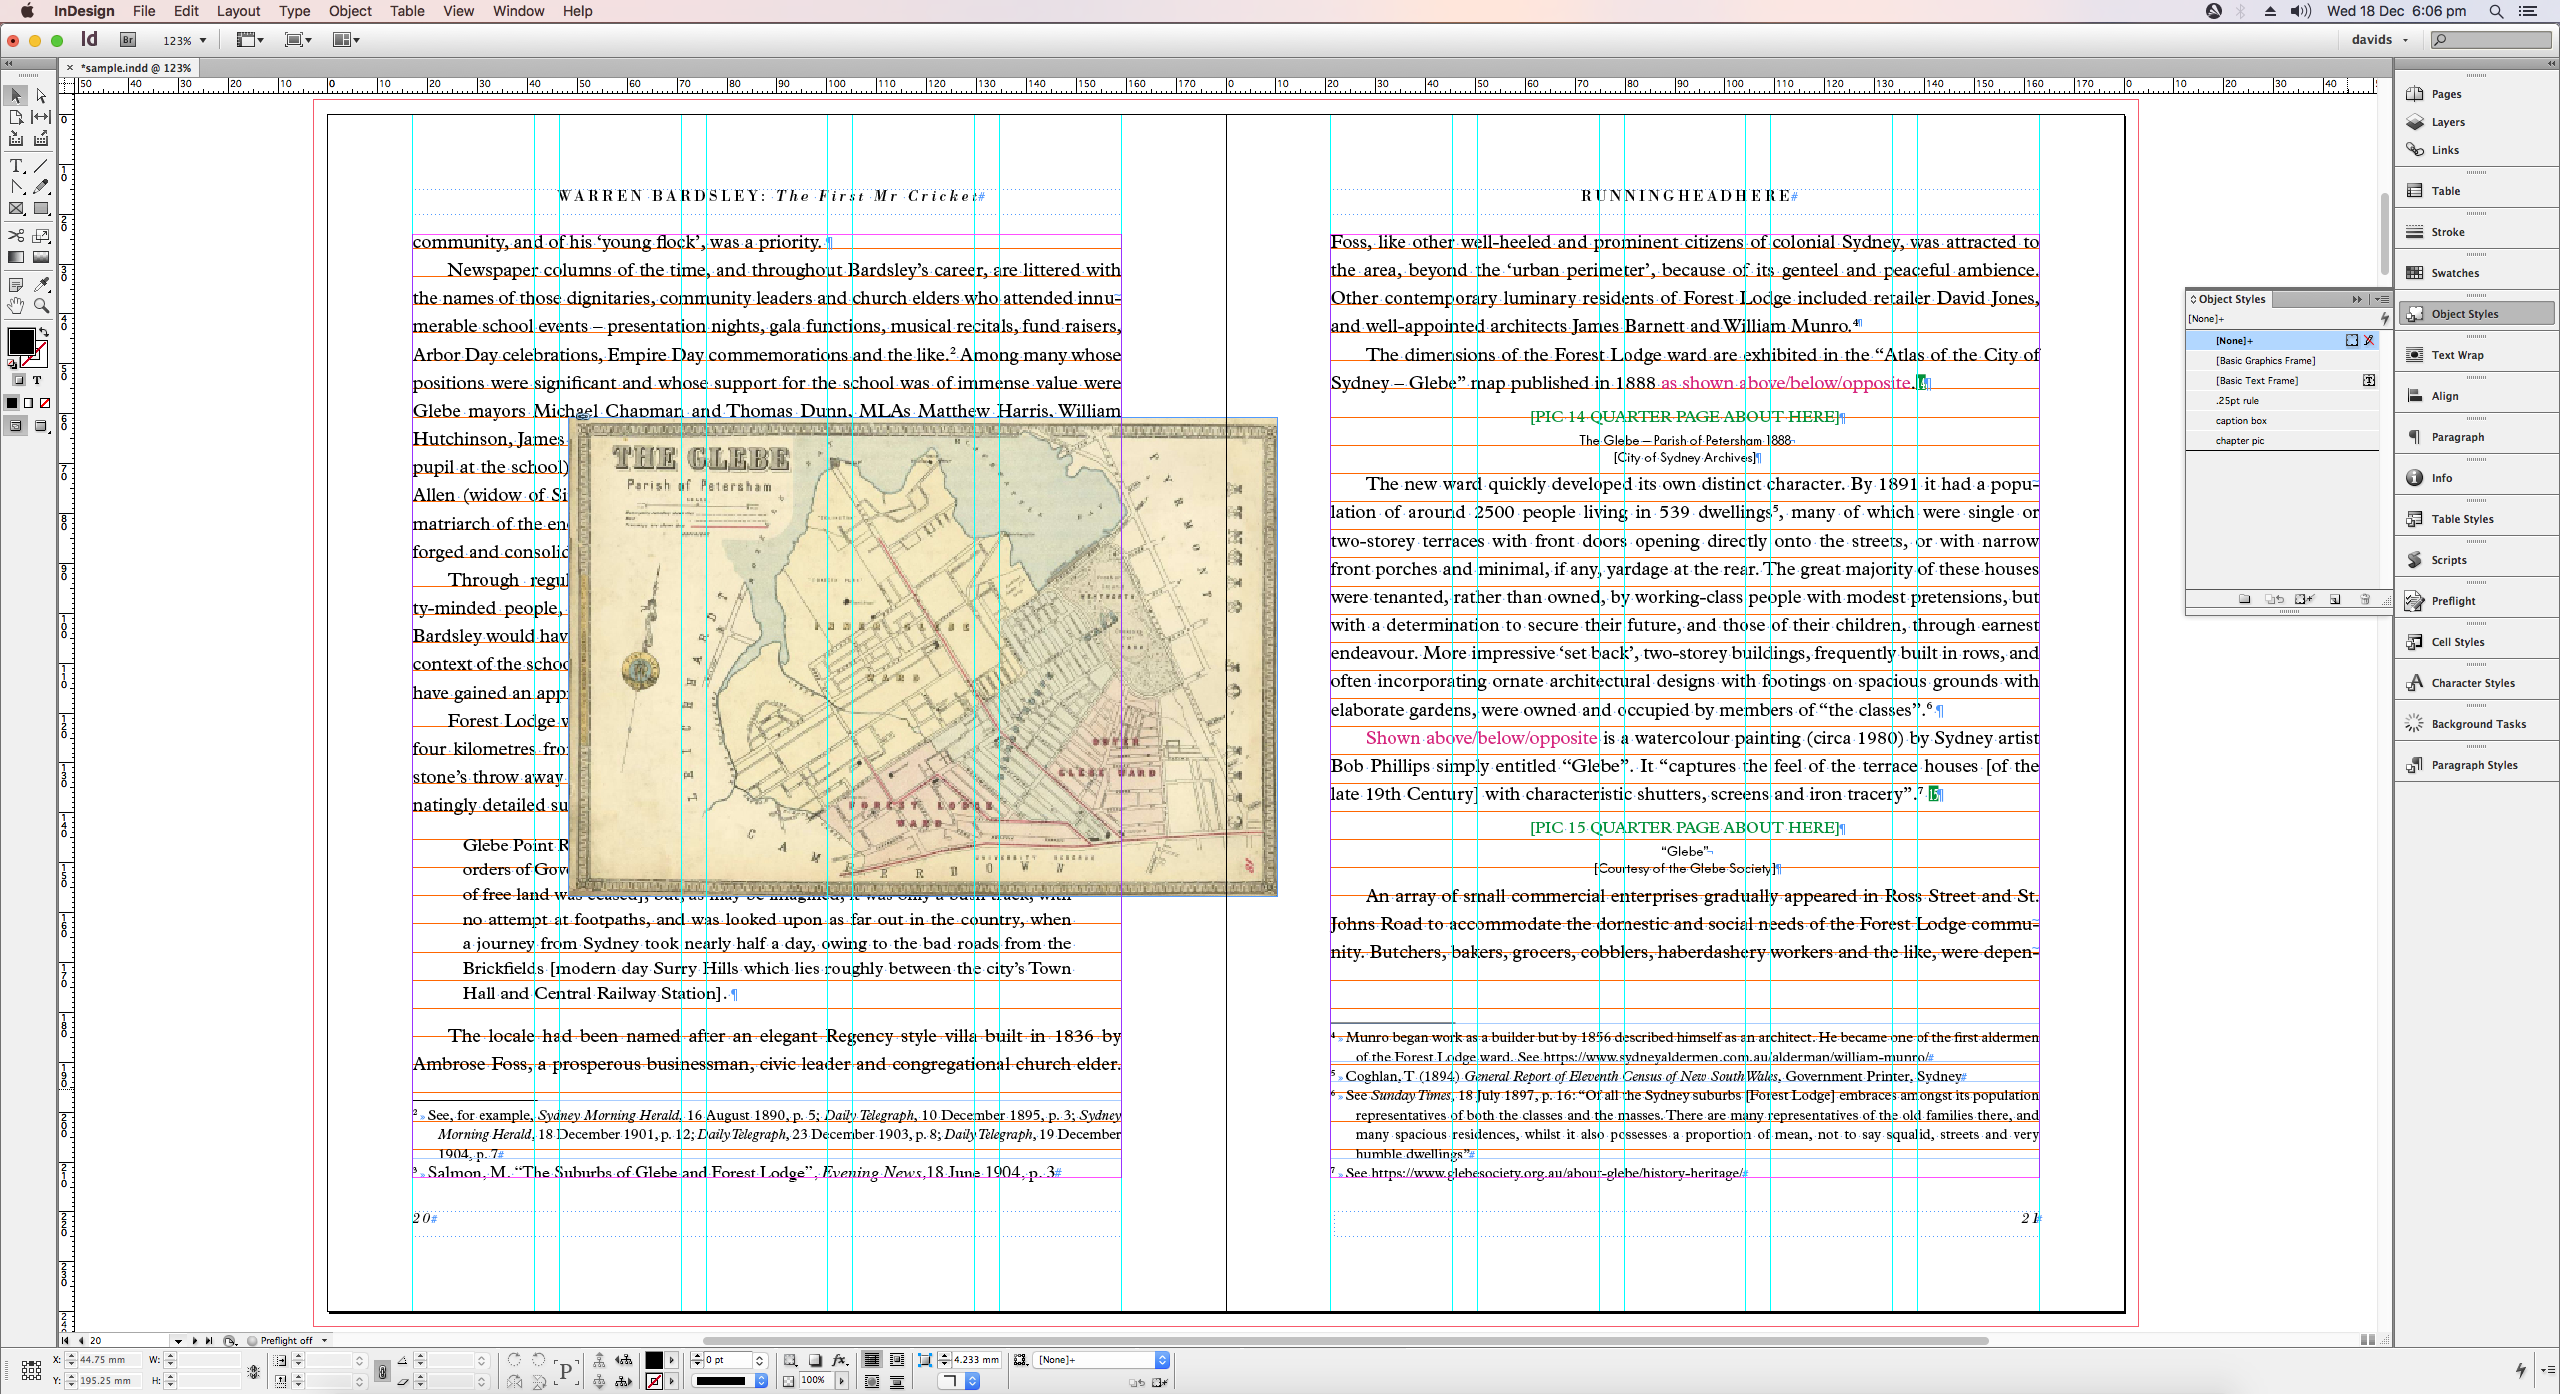Toggle the Preflight off indicator
This screenshot has height=1394, width=2560.
tap(287, 1341)
